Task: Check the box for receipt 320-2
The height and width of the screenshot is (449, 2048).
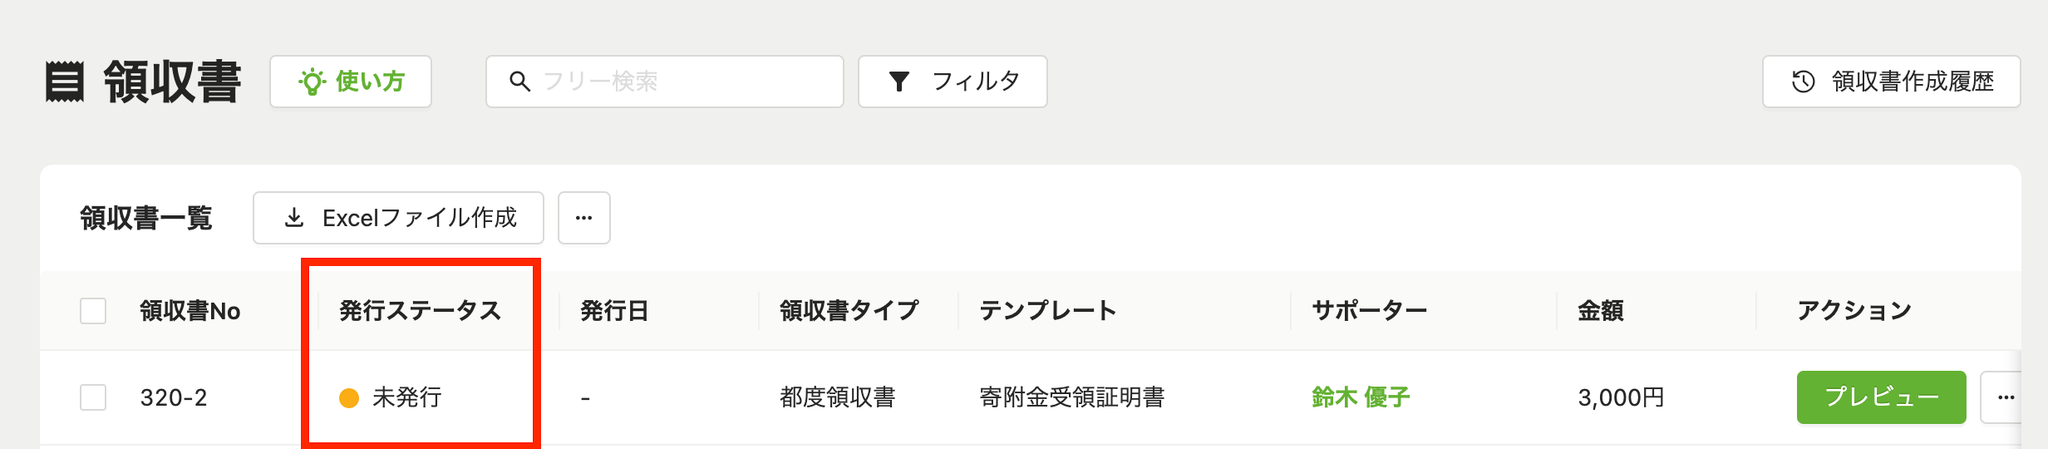Action: [x=93, y=398]
